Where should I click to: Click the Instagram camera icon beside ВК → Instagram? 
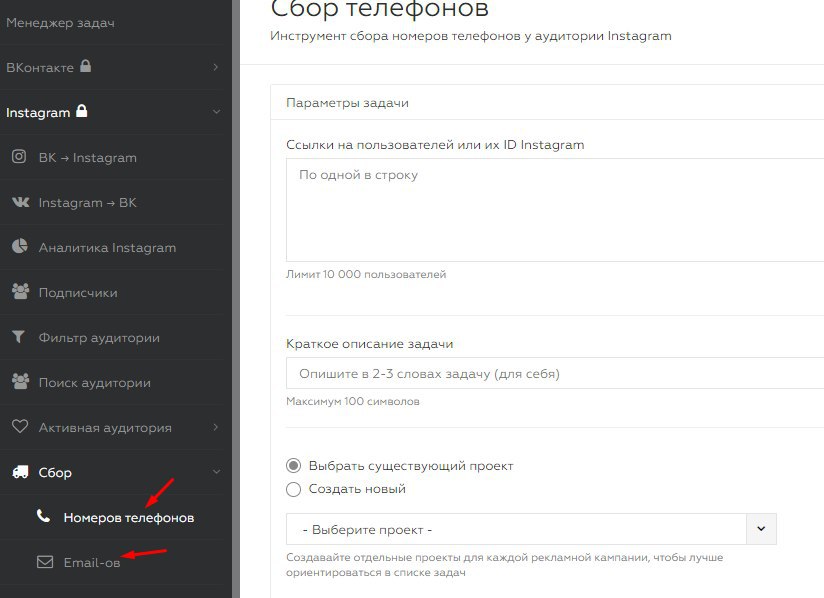point(19,157)
